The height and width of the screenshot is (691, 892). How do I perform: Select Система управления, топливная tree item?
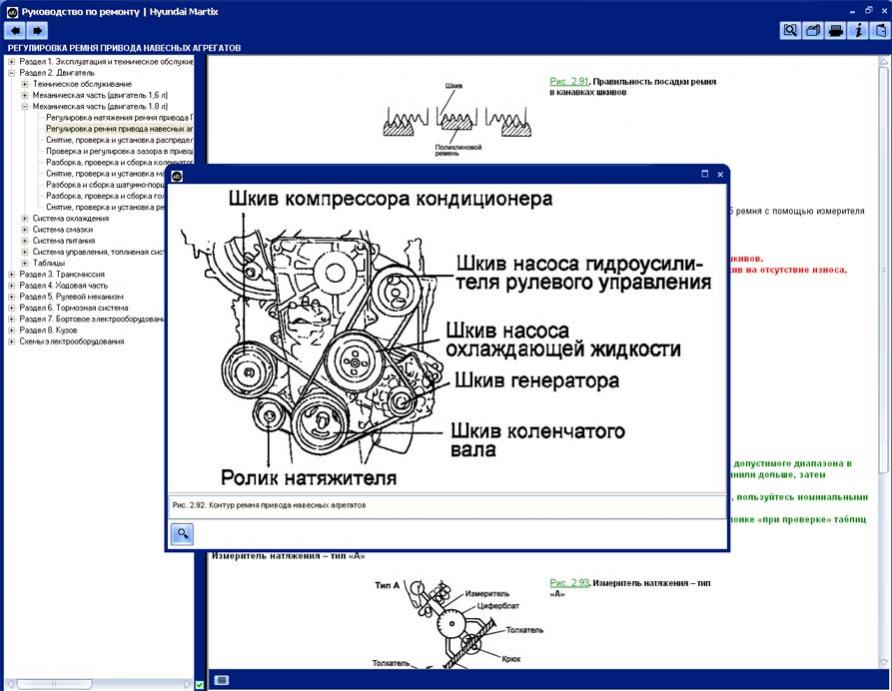click(98, 252)
